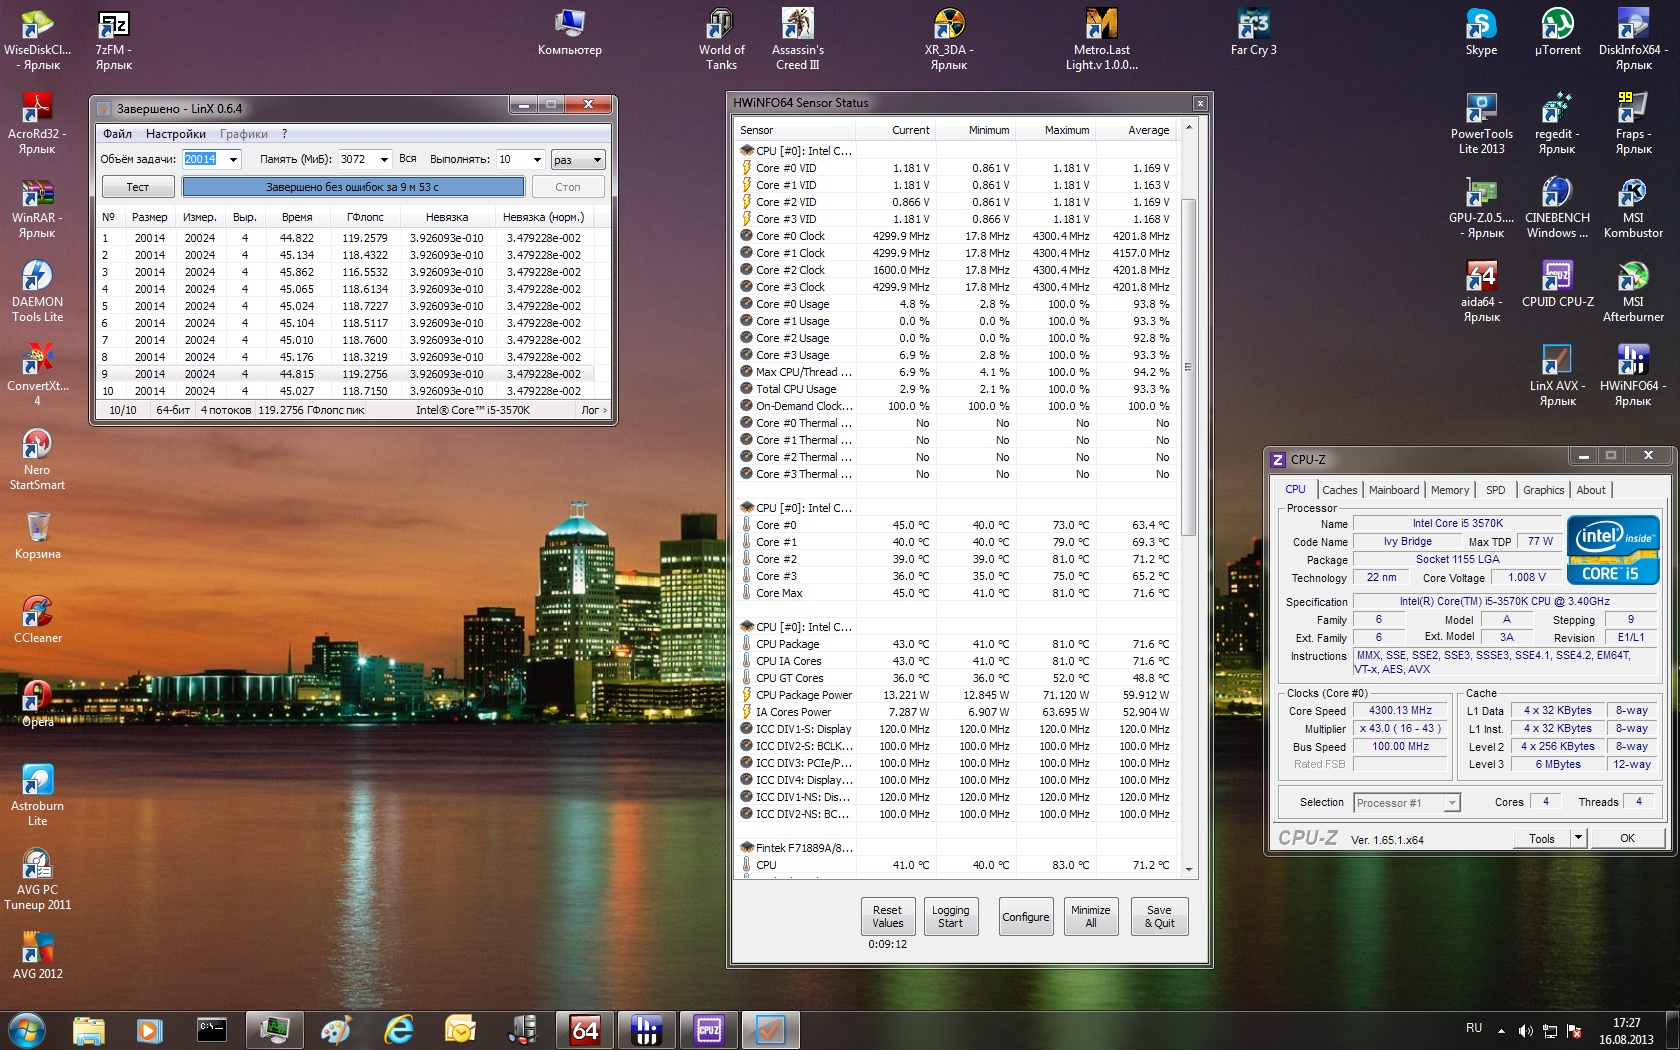Select the AcroRd32 shortcut icon
The height and width of the screenshot is (1050, 1680).
click(37, 124)
